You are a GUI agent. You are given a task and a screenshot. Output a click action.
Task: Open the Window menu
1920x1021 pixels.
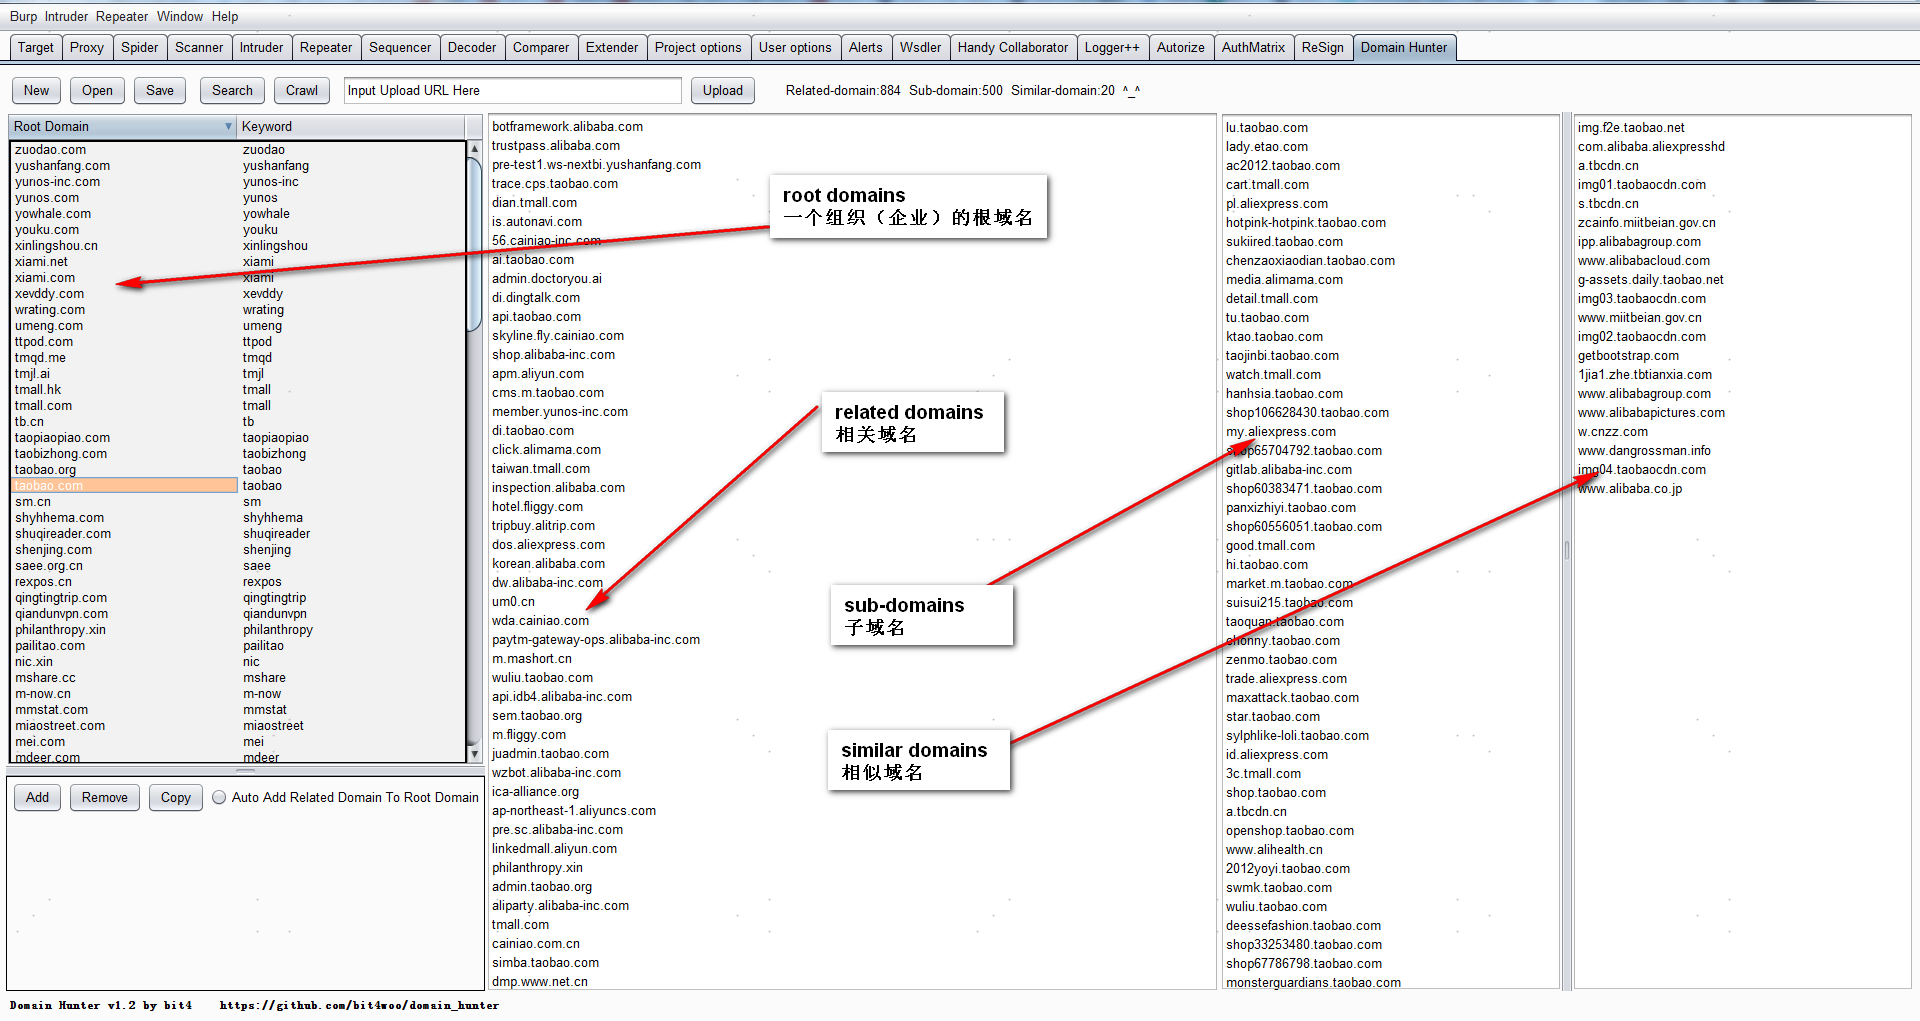click(180, 16)
